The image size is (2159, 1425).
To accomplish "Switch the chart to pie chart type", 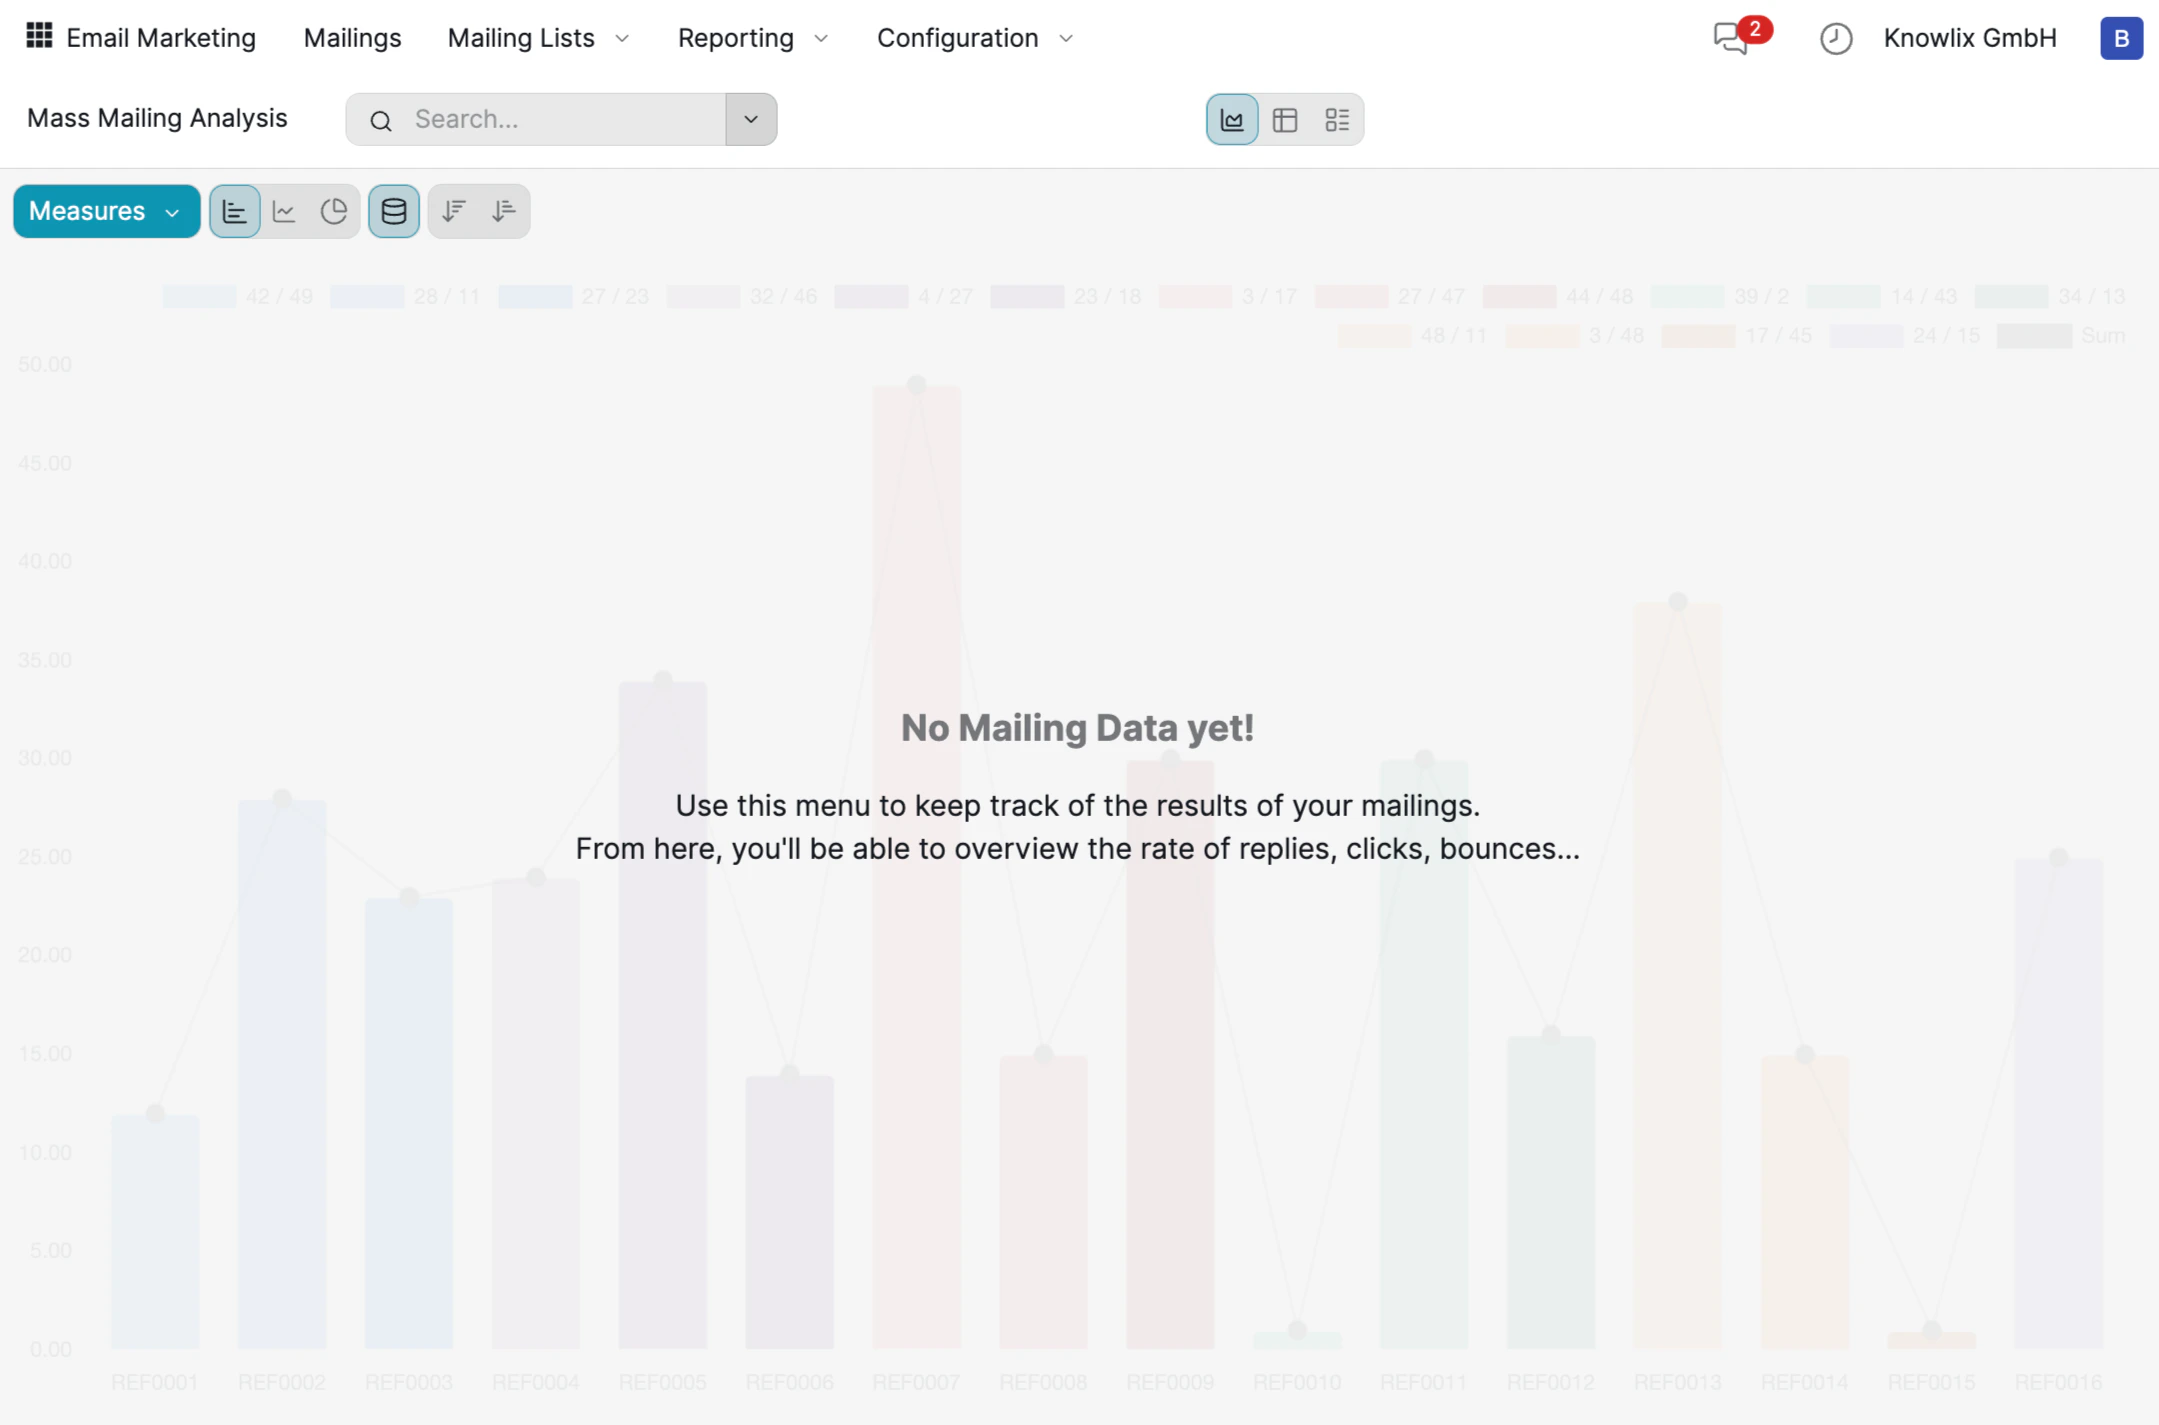I will coord(335,211).
